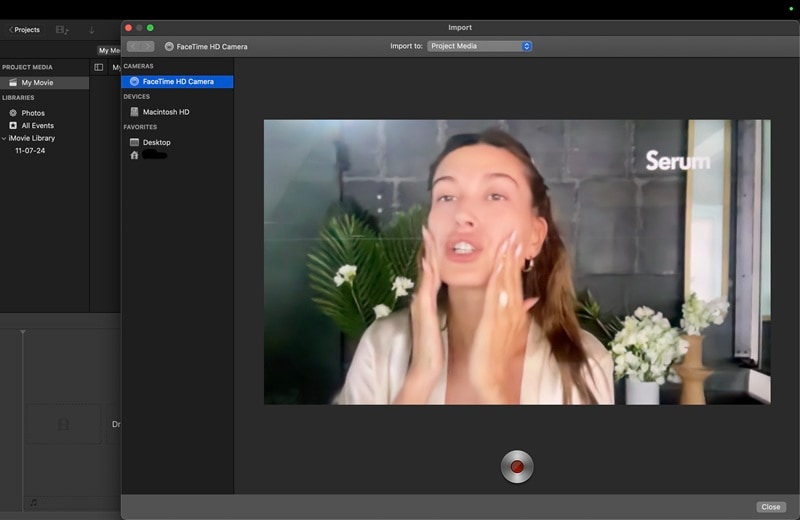
Task: Go forward with the right navigation arrow
Action: tap(147, 46)
